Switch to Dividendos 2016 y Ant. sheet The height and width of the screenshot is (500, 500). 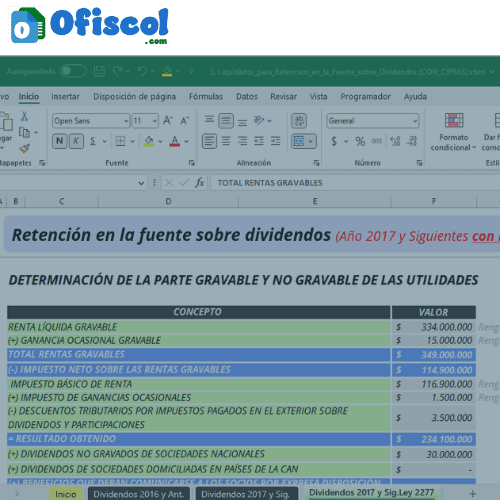[139, 494]
